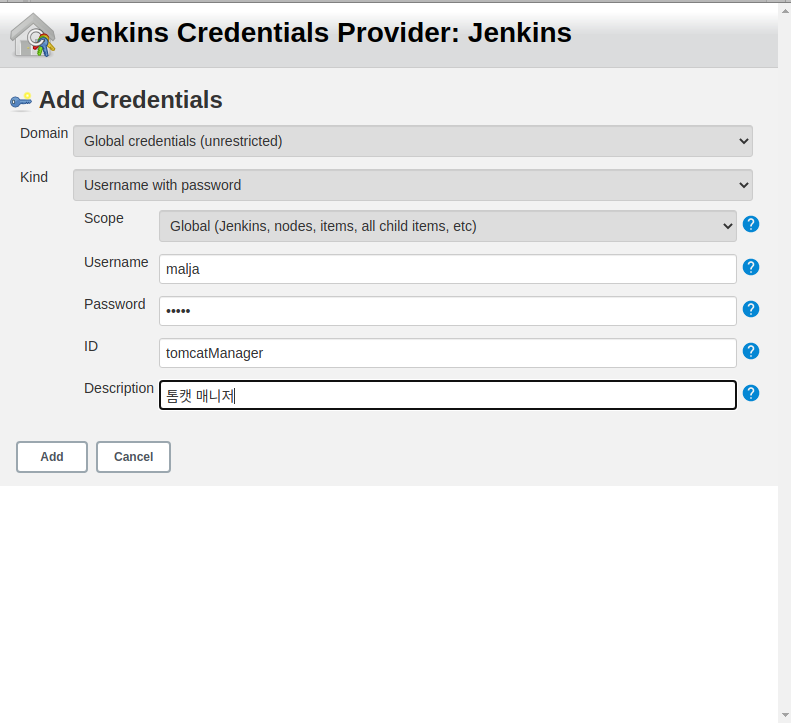Click the Password label
Image resolution: width=791 pixels, height=723 pixels.
[x=115, y=304]
